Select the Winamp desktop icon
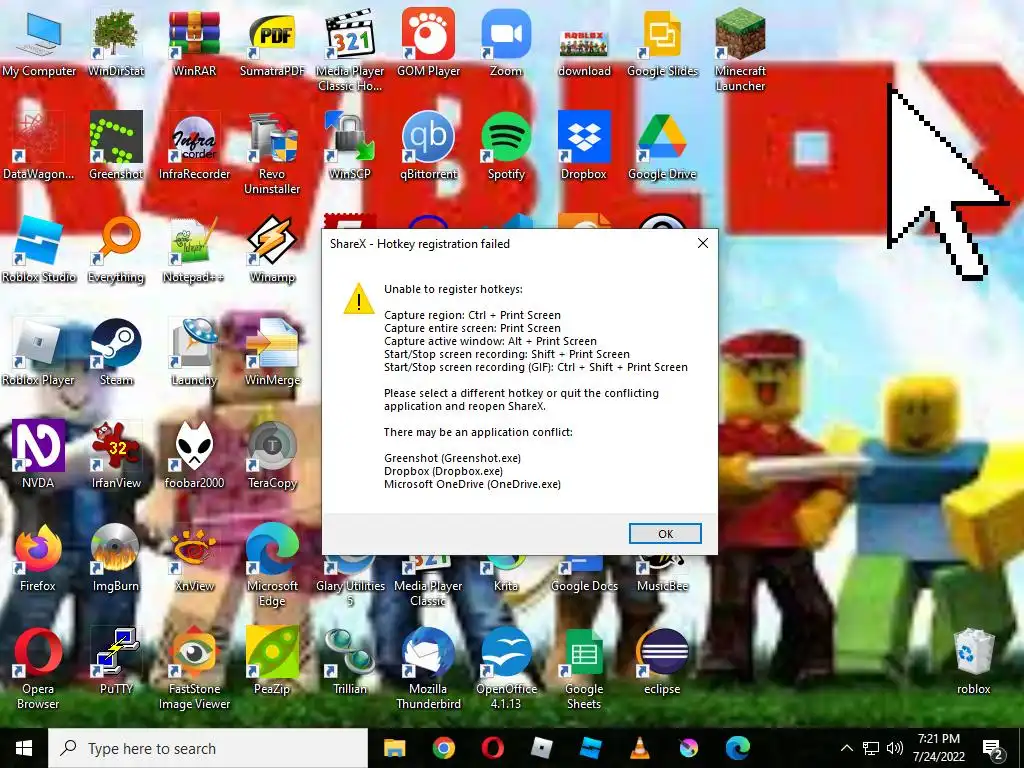The height and width of the screenshot is (768, 1024). pyautogui.click(x=272, y=249)
